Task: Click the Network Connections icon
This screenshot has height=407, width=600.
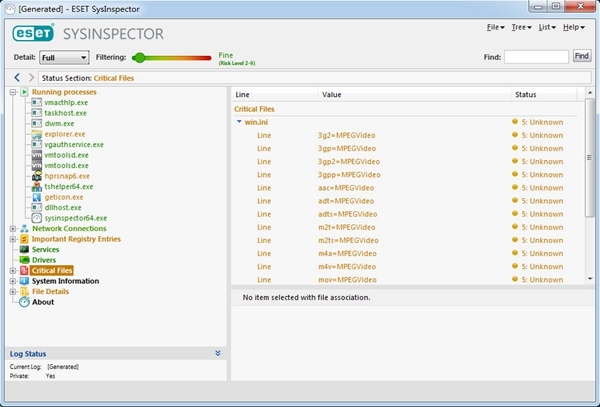Action: tap(24, 228)
